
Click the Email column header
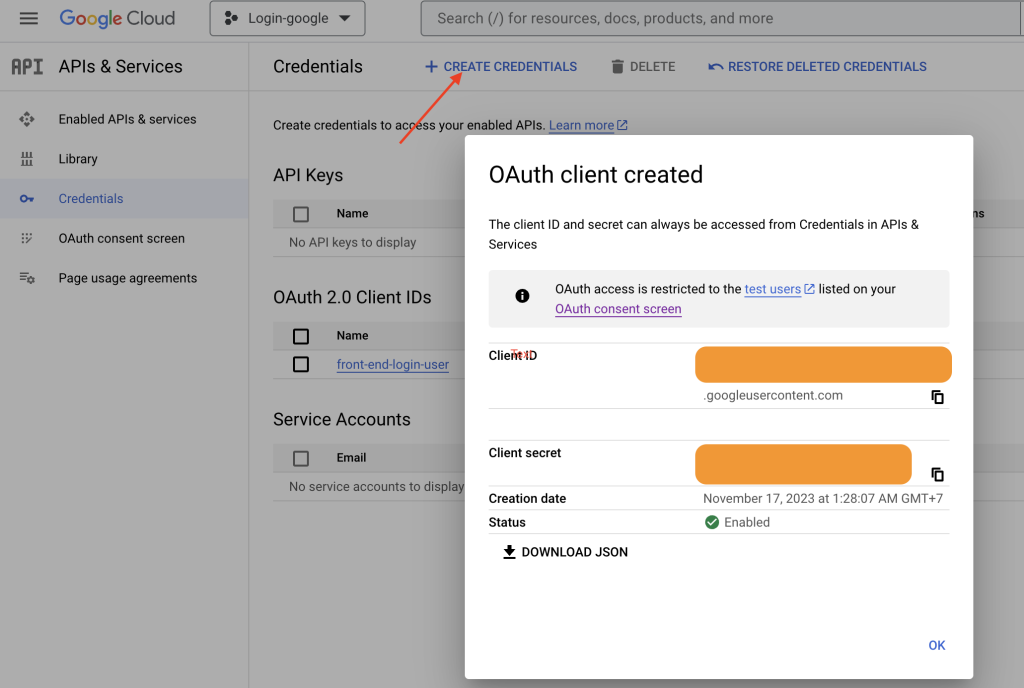(x=351, y=458)
